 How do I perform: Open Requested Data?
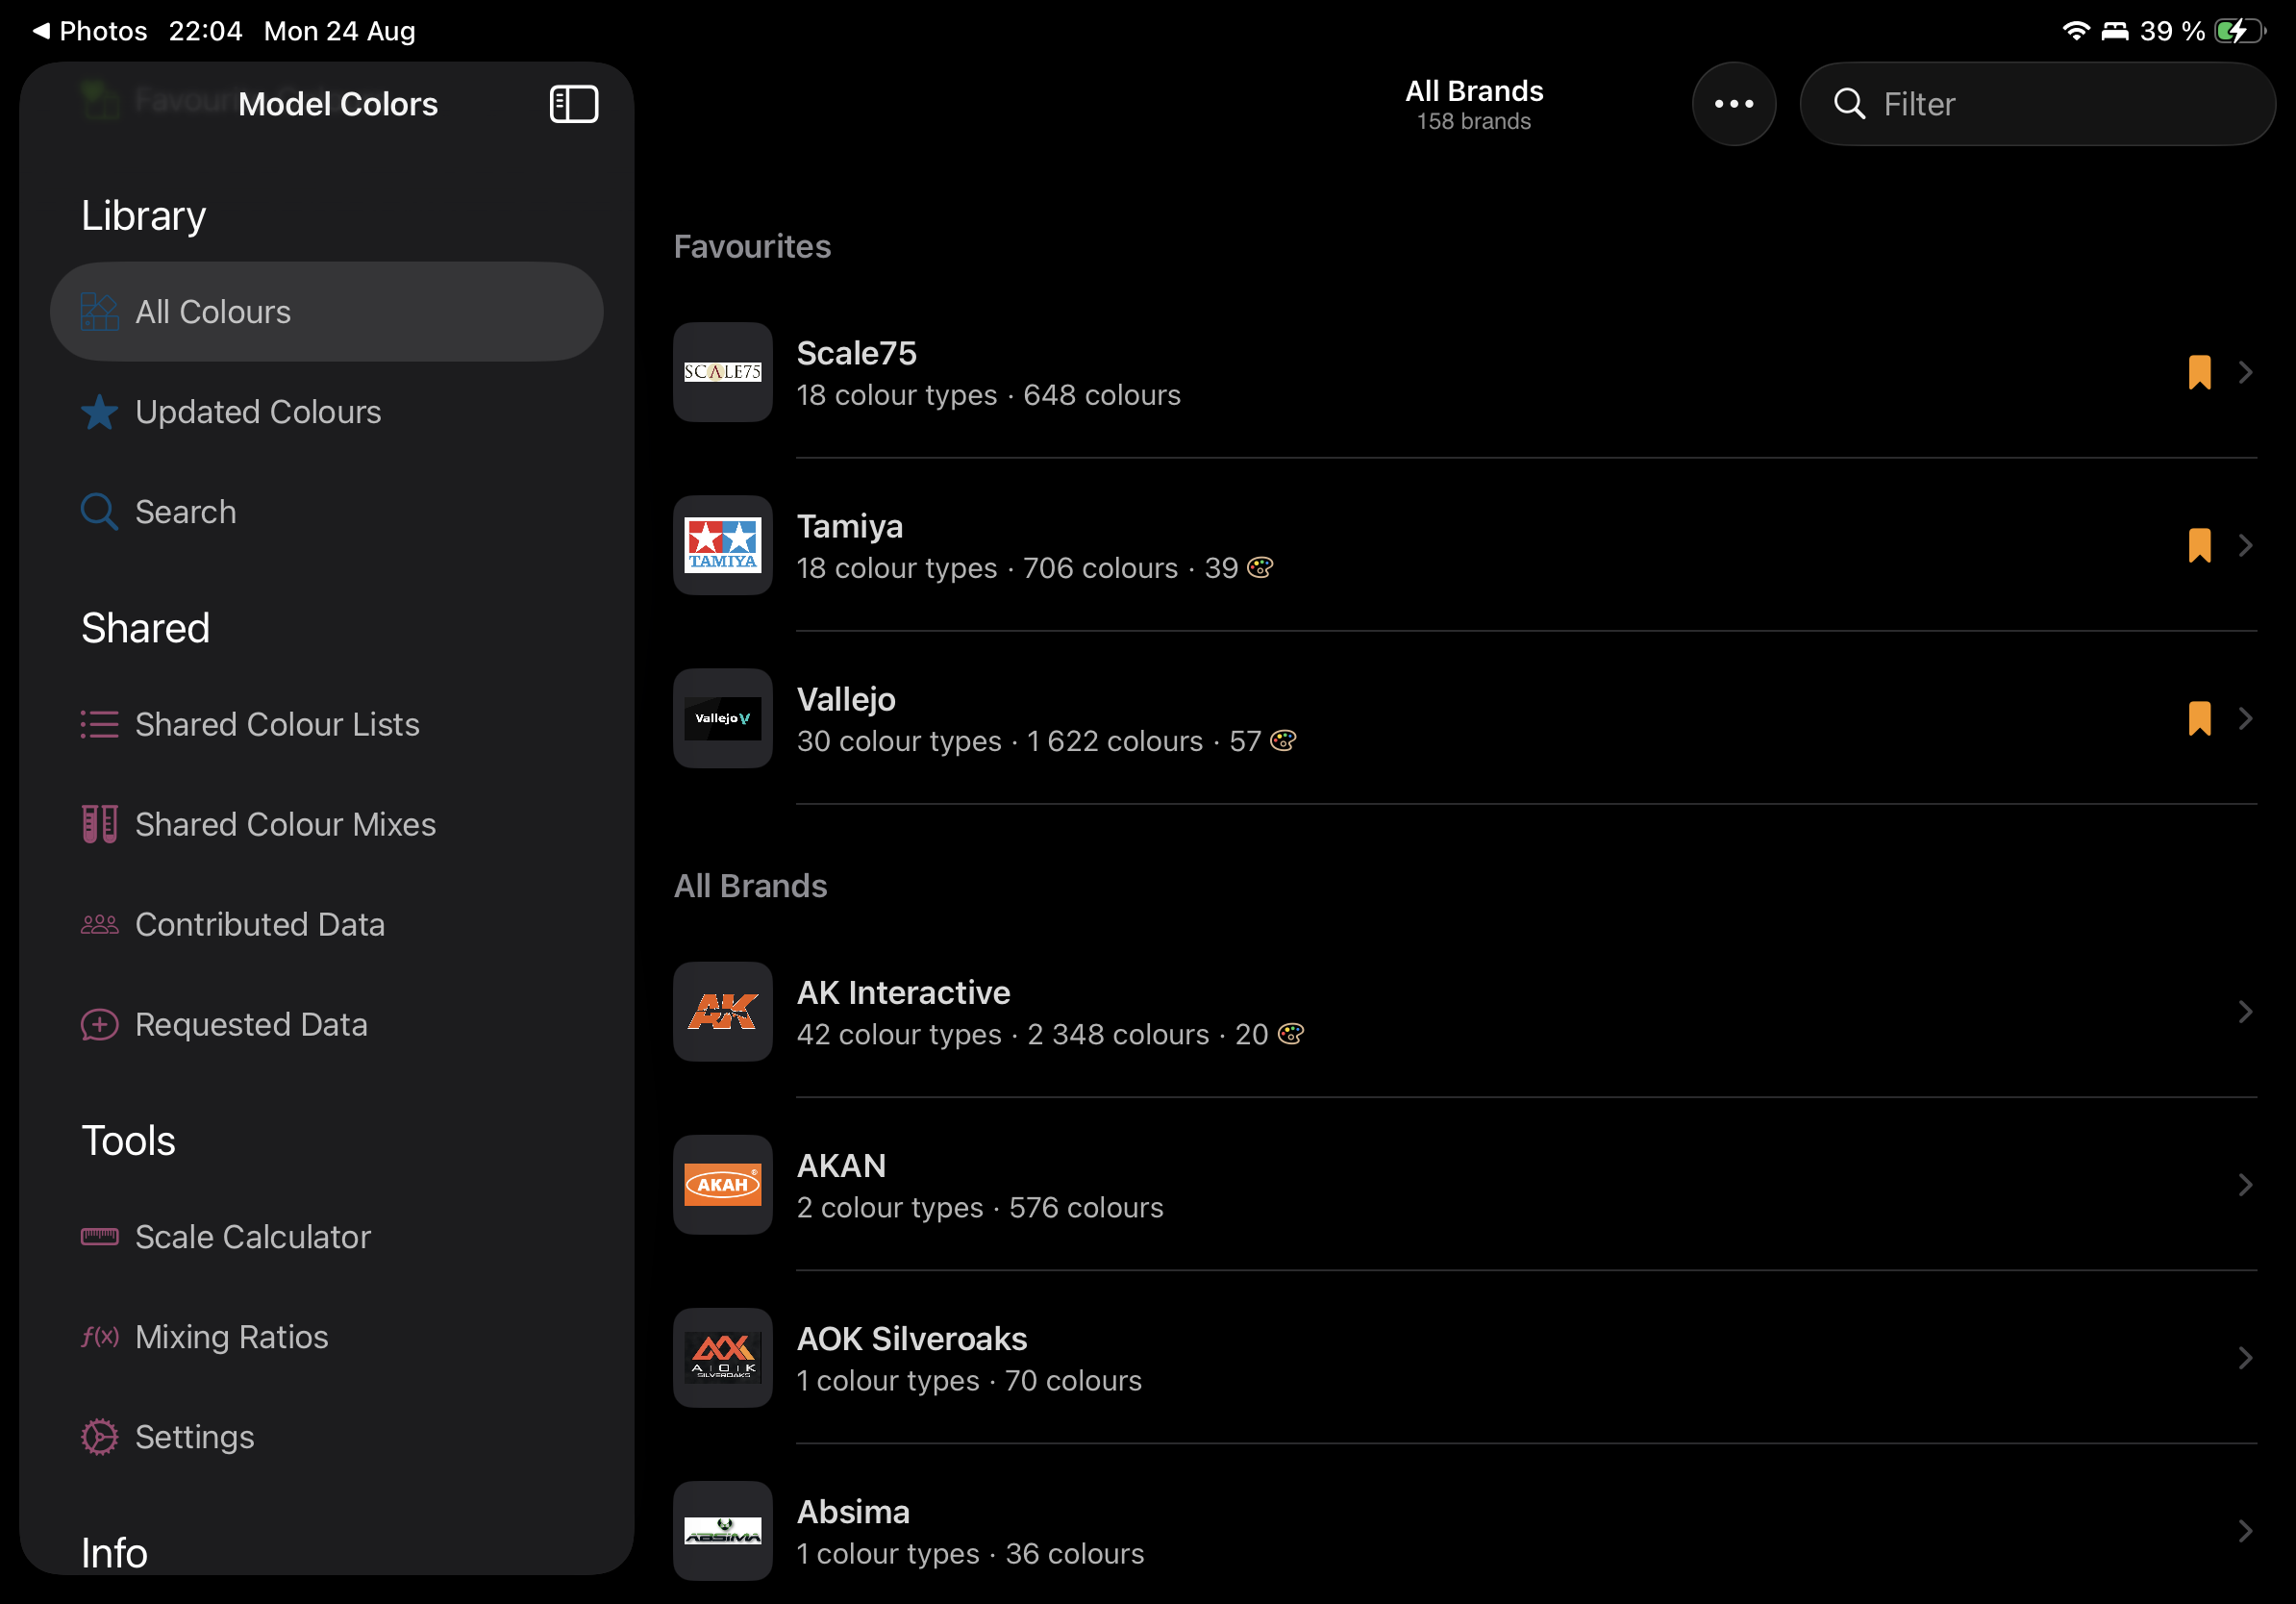tap(327, 1024)
